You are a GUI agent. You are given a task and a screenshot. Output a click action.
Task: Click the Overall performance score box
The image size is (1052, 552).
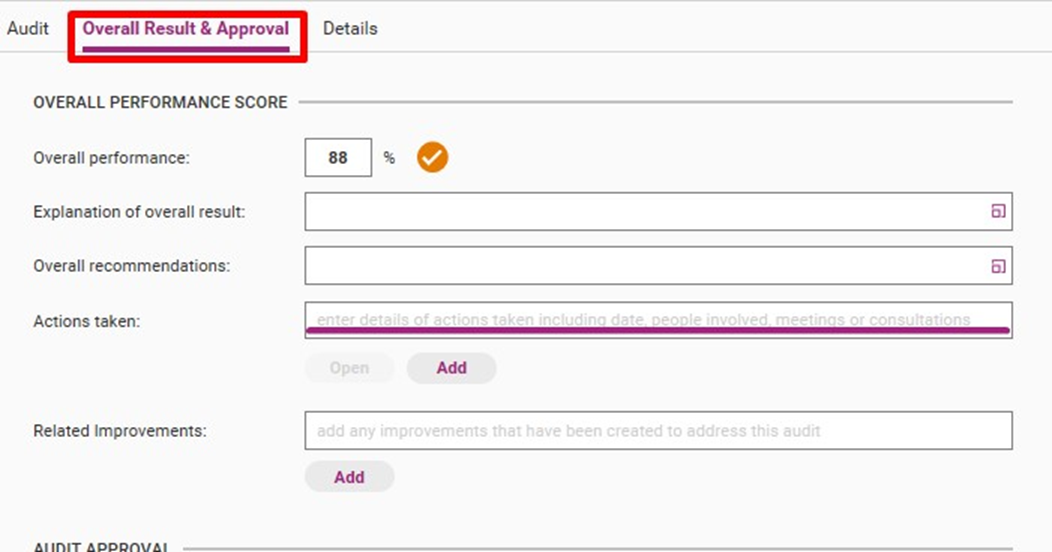coord(338,158)
